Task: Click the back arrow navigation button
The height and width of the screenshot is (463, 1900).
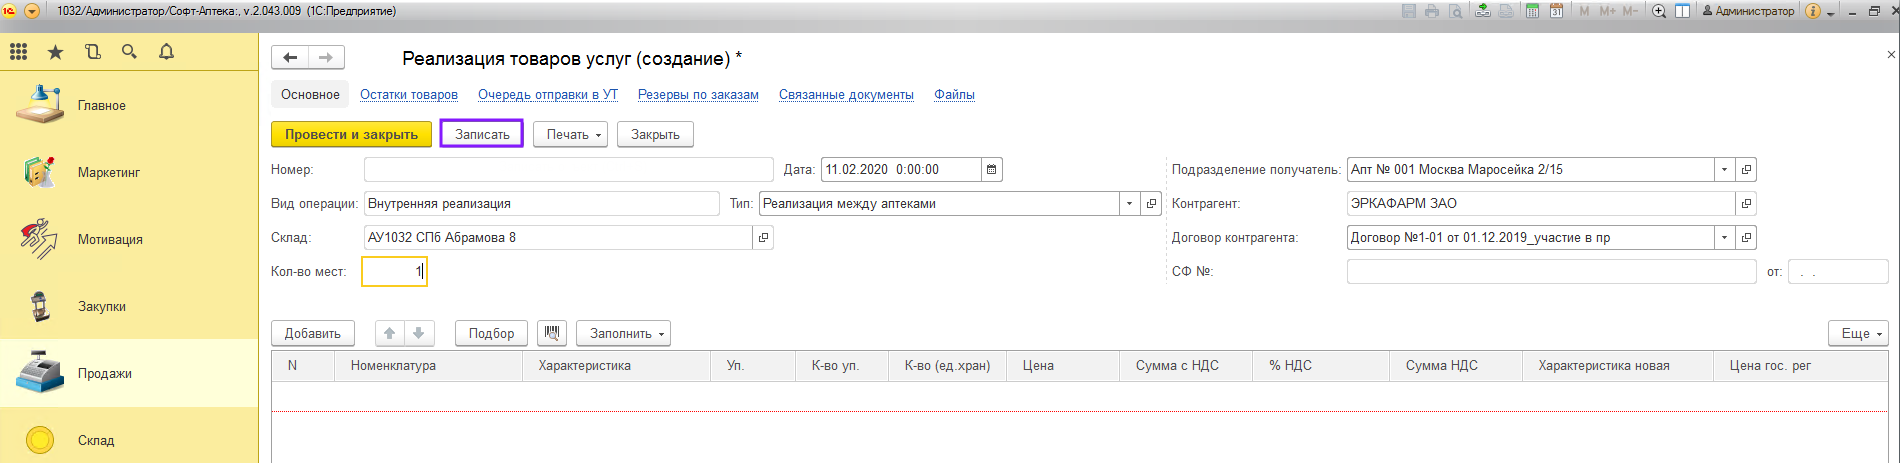Action: (x=290, y=58)
